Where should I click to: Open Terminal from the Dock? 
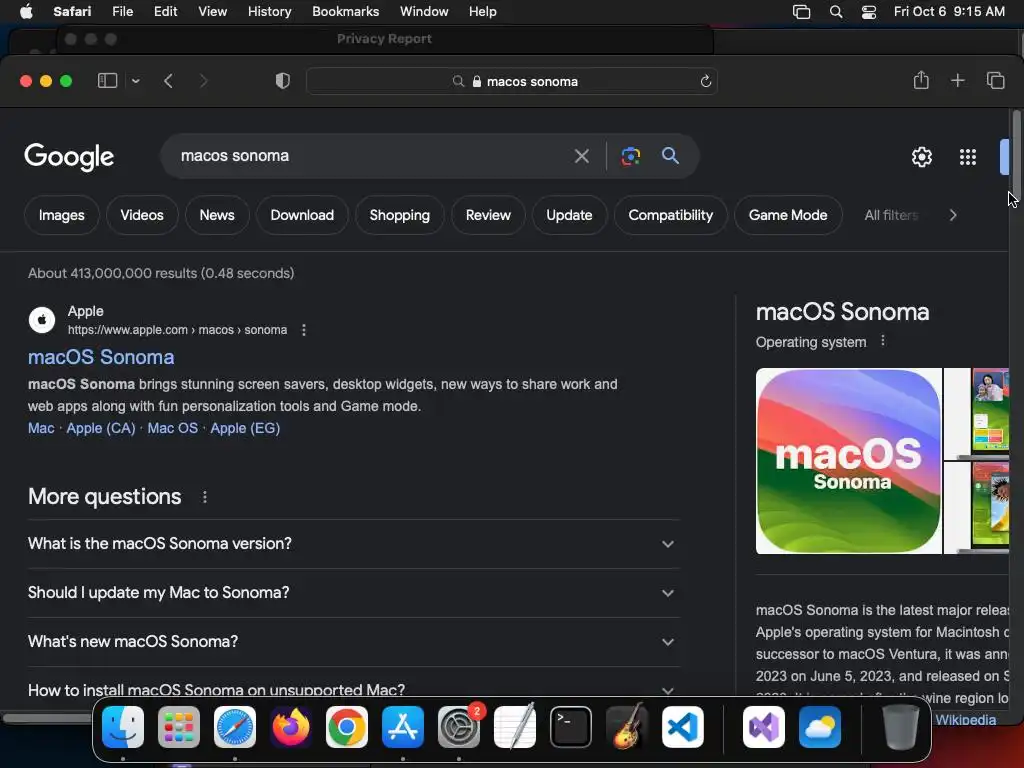click(571, 727)
